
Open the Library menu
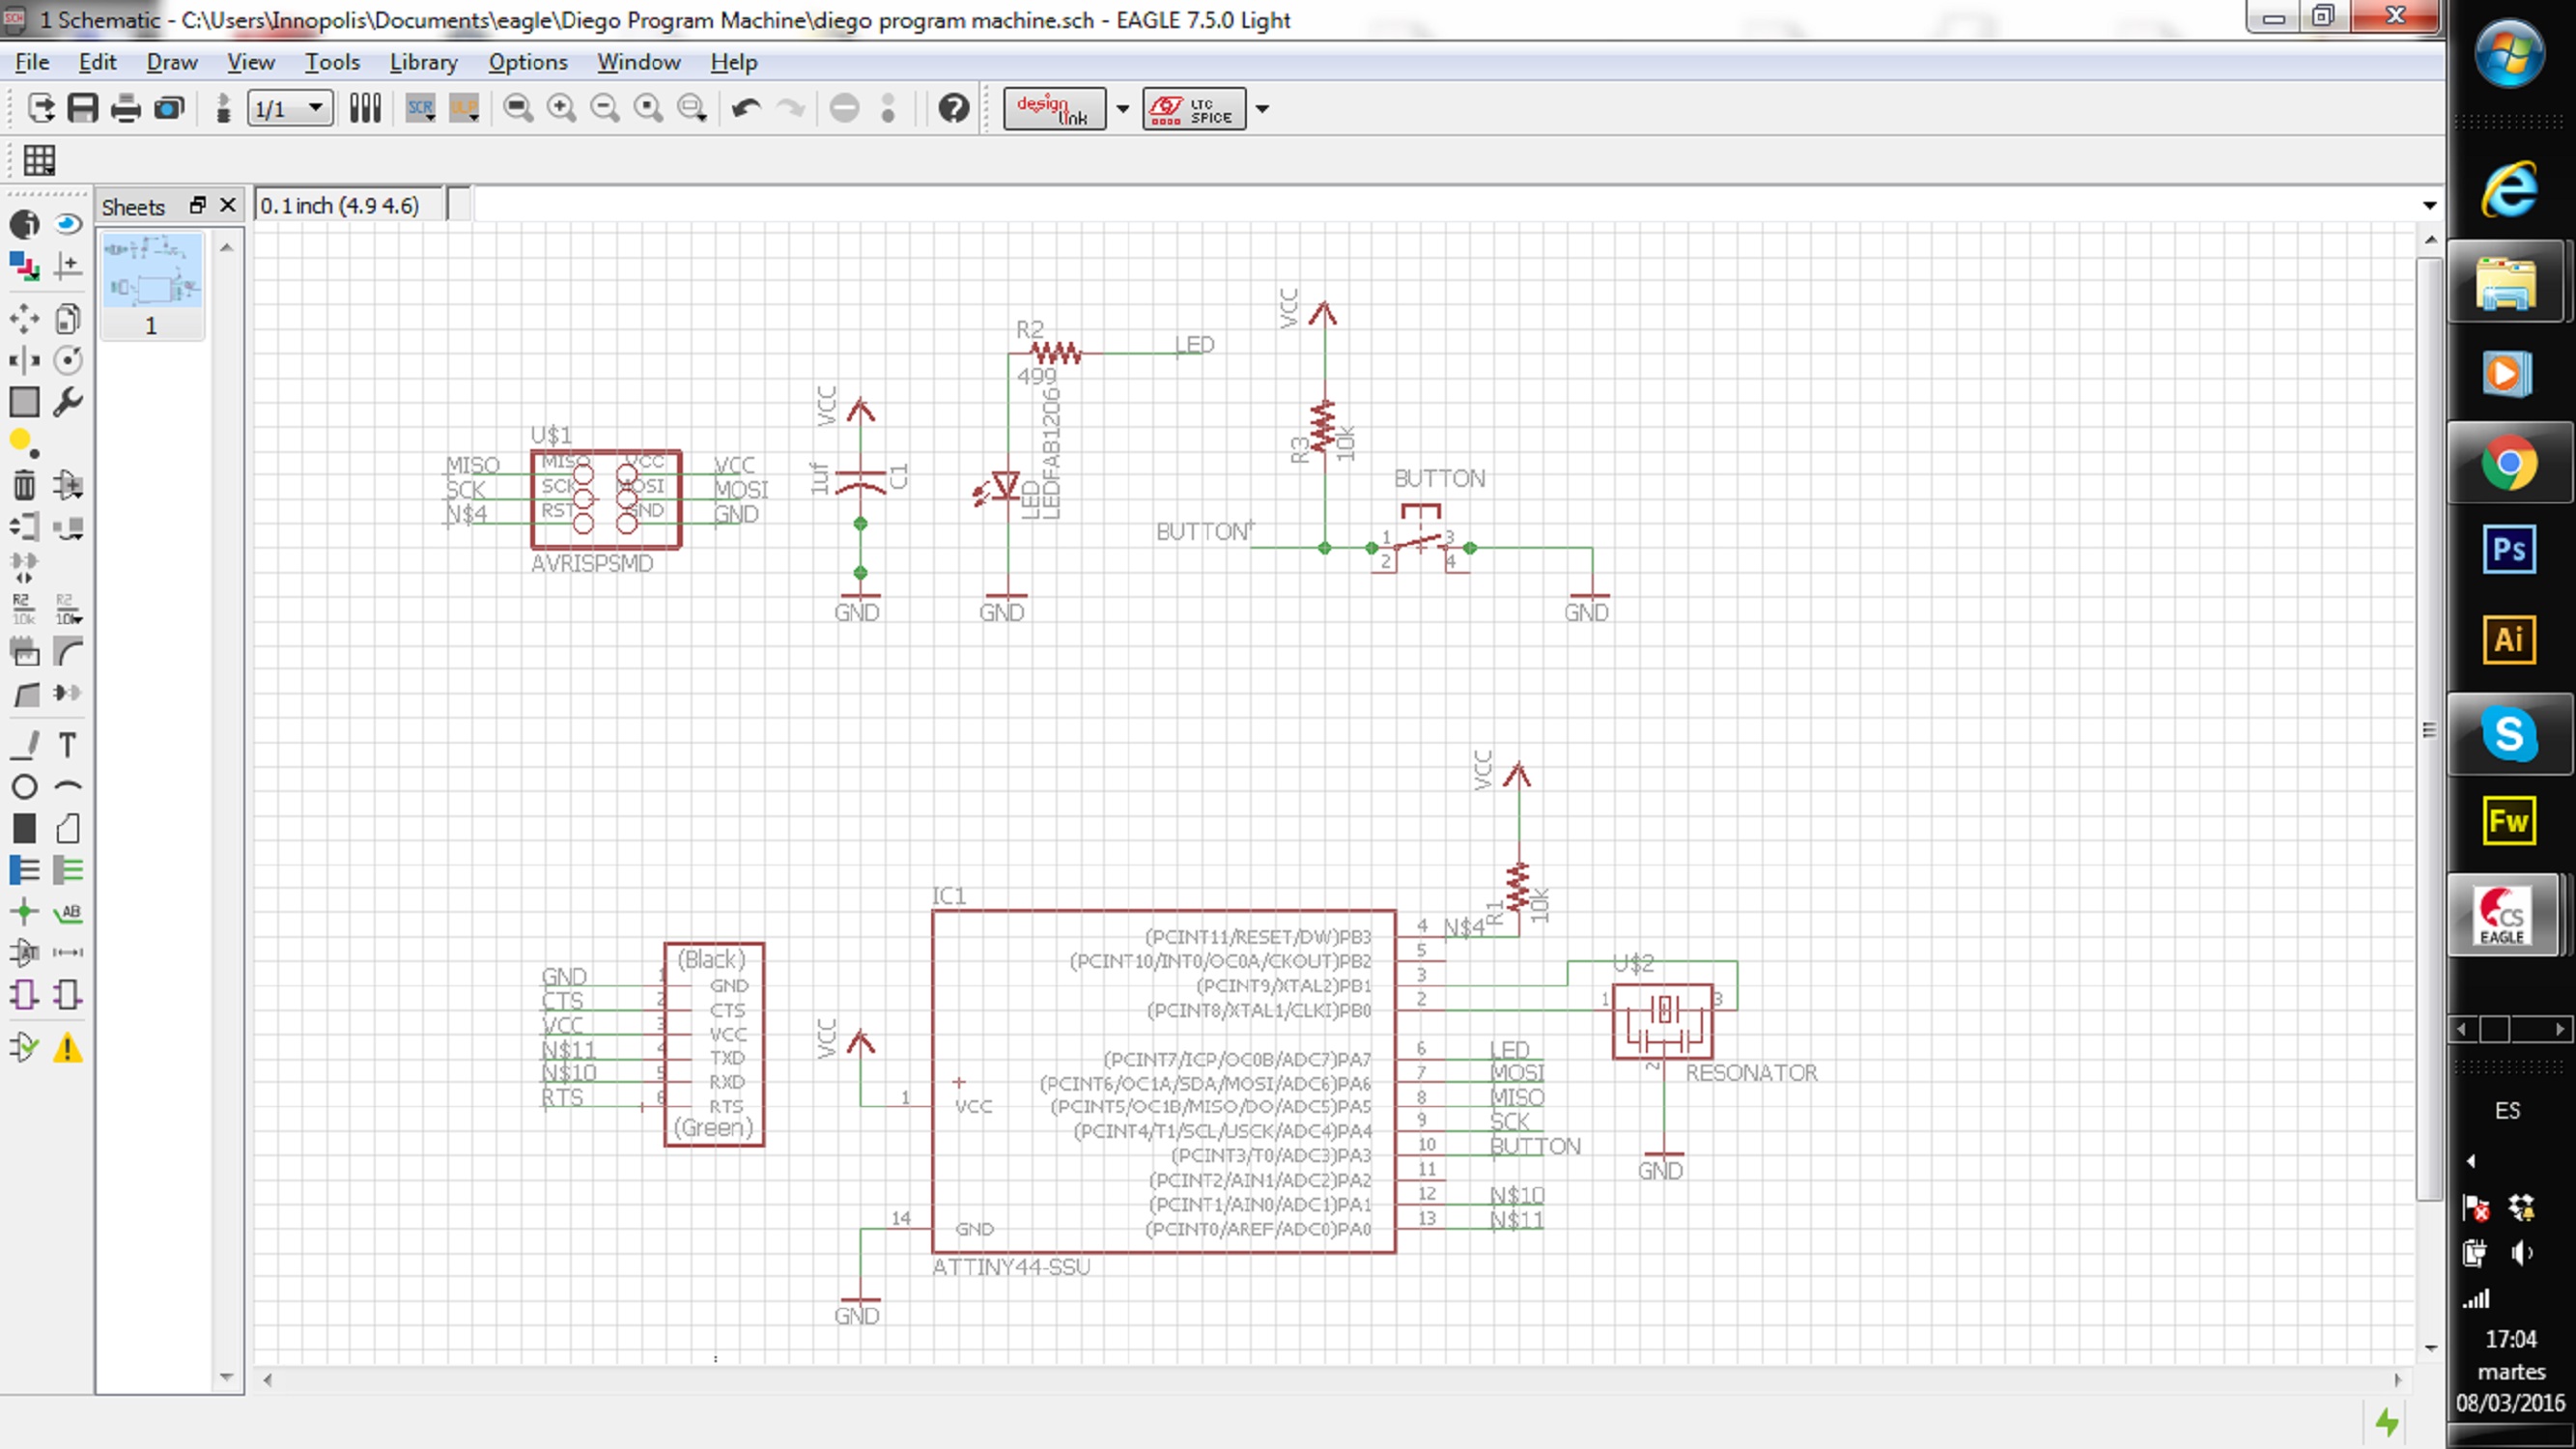coord(423,62)
